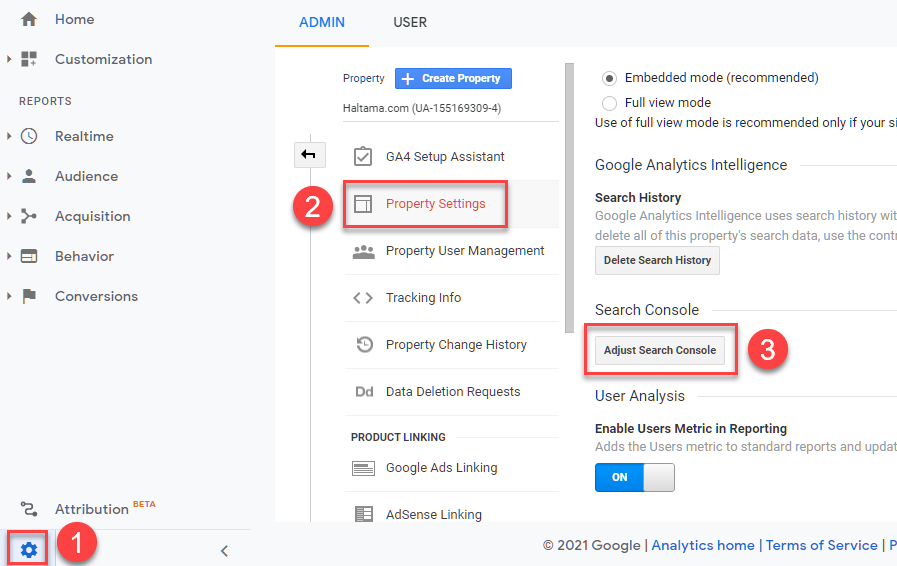Switch to the ADMIN tab
Screen dimensions: 897x566
322,22
